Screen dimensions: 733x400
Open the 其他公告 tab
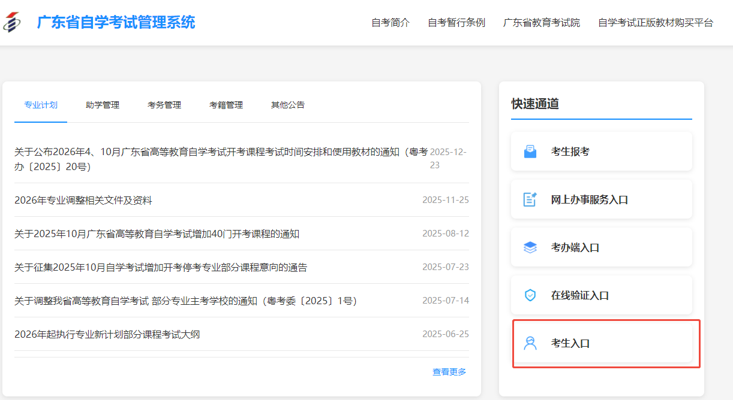point(287,105)
